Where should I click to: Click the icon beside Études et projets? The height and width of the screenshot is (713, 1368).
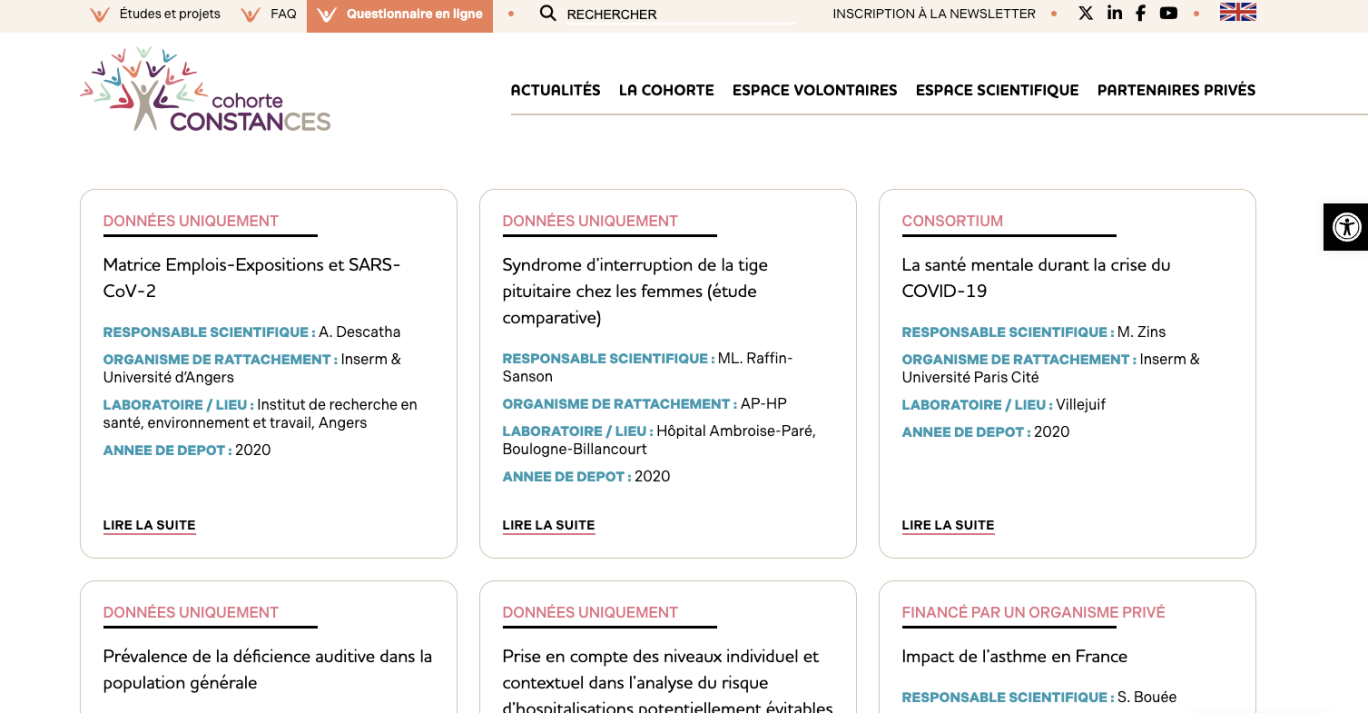click(99, 14)
